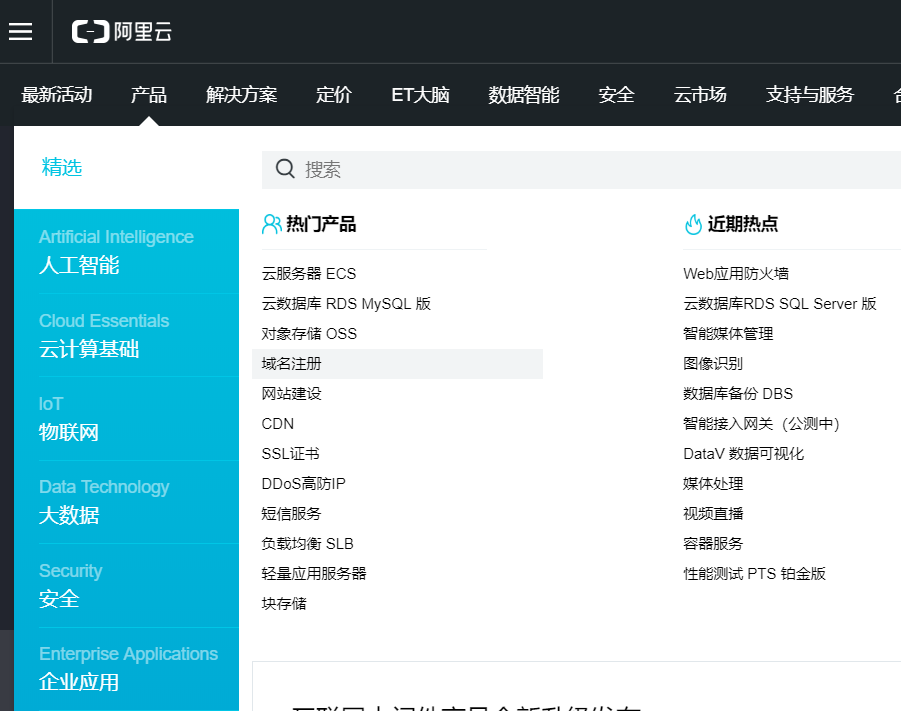Viewport: 901px width, 711px height.
Task: Open the 最新活动 nav item
Action: click(56, 95)
